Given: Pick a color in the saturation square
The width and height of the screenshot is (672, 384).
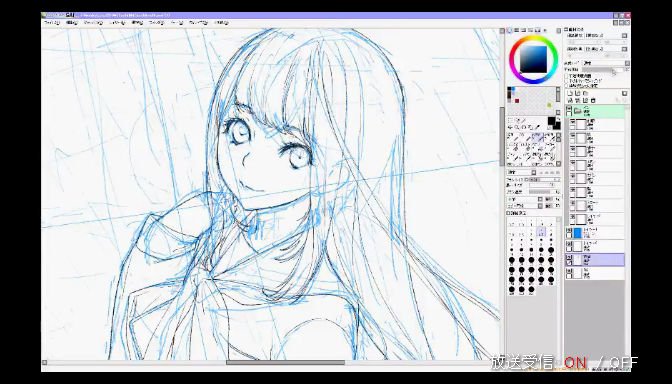Looking at the screenshot, I should coord(534,59).
